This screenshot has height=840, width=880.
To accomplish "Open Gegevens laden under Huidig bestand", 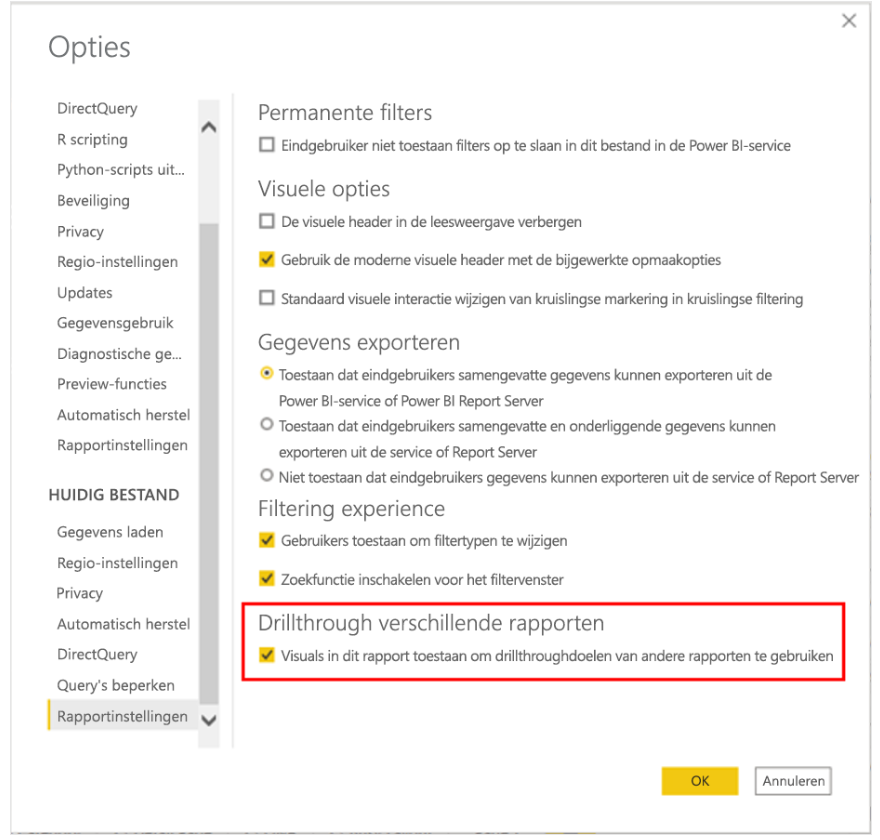I will (x=110, y=532).
